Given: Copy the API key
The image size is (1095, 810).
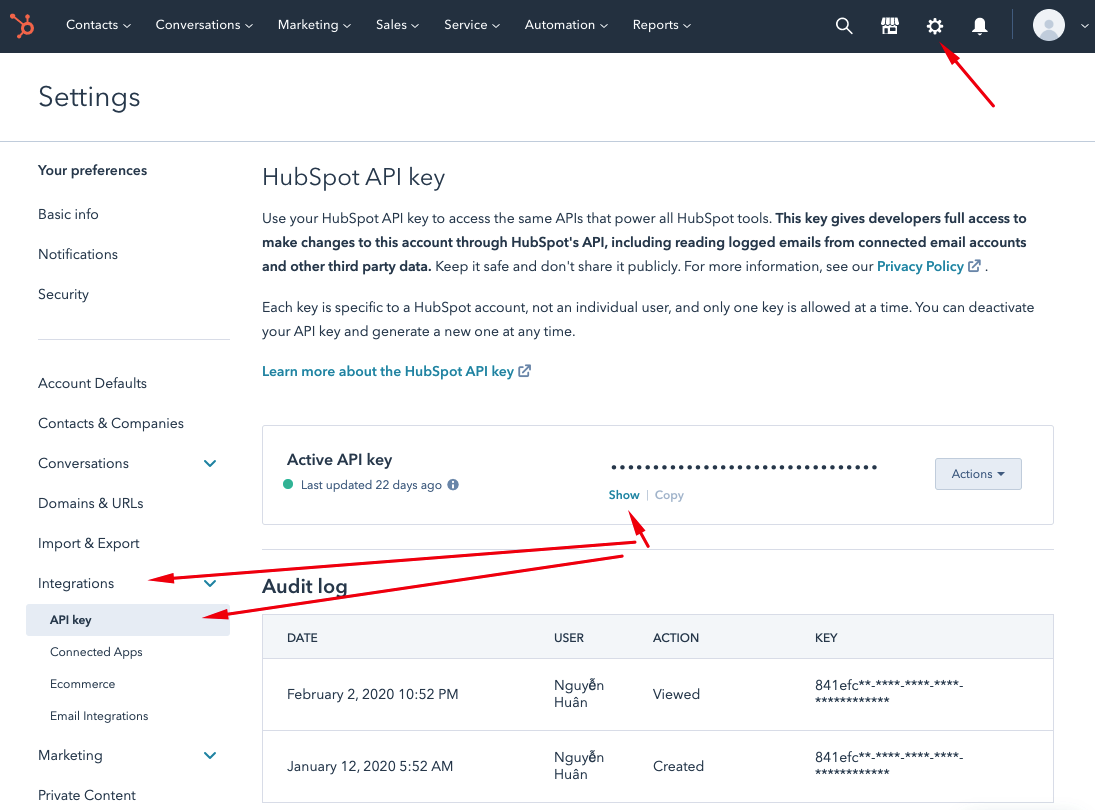Looking at the screenshot, I should (669, 495).
